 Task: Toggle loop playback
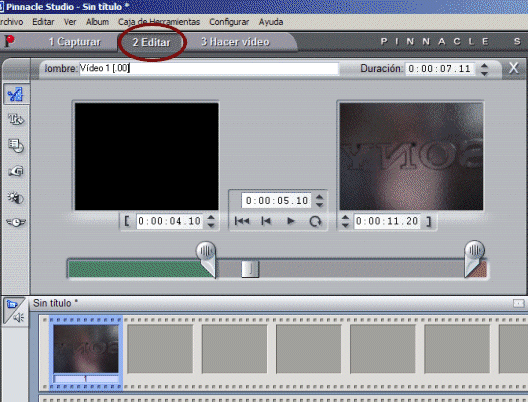316,221
